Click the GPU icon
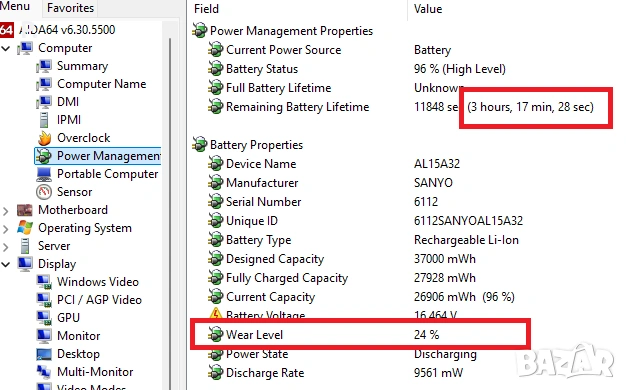The width and height of the screenshot is (626, 390). click(x=44, y=318)
